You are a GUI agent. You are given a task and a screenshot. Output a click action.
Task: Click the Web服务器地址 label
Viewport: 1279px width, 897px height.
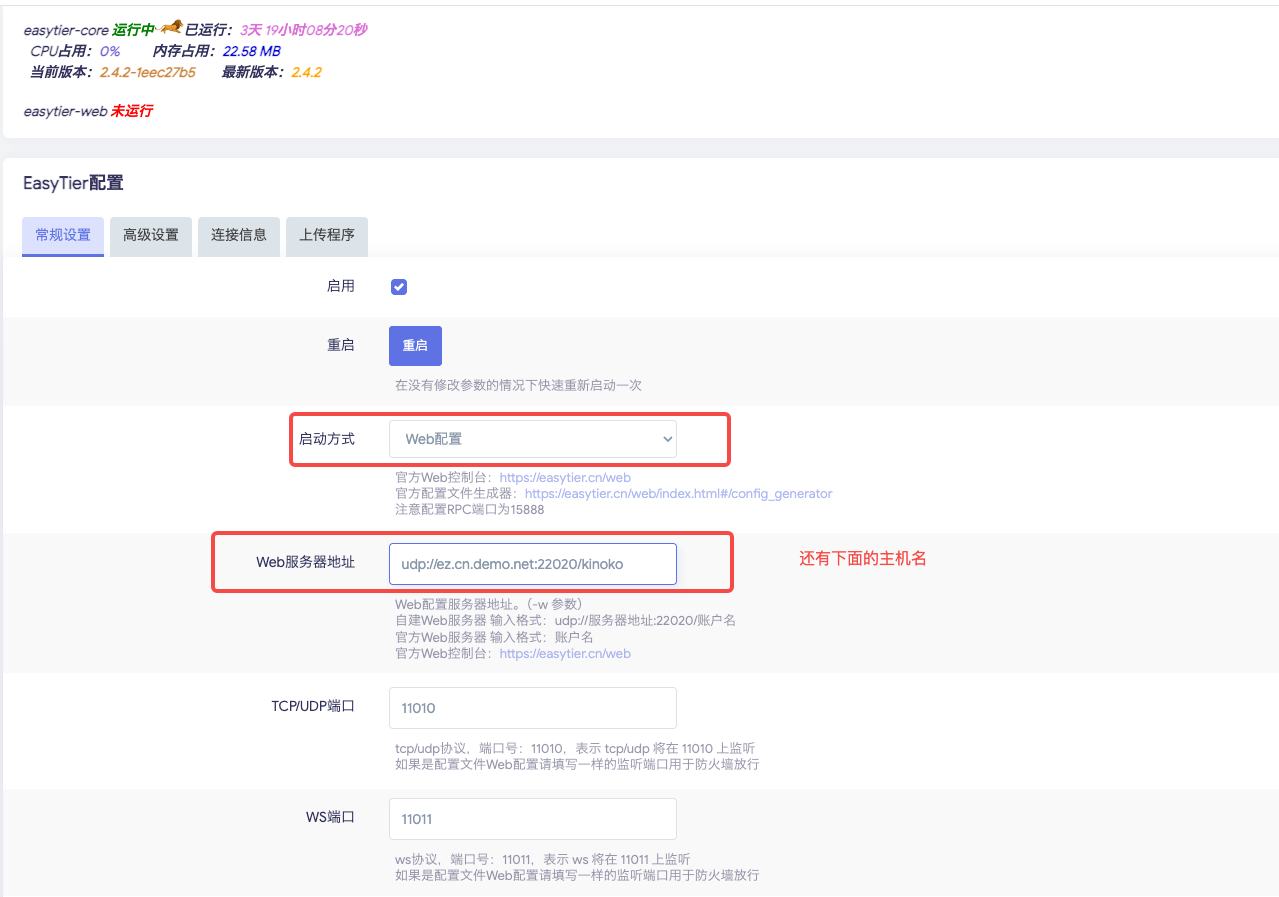click(x=305, y=562)
